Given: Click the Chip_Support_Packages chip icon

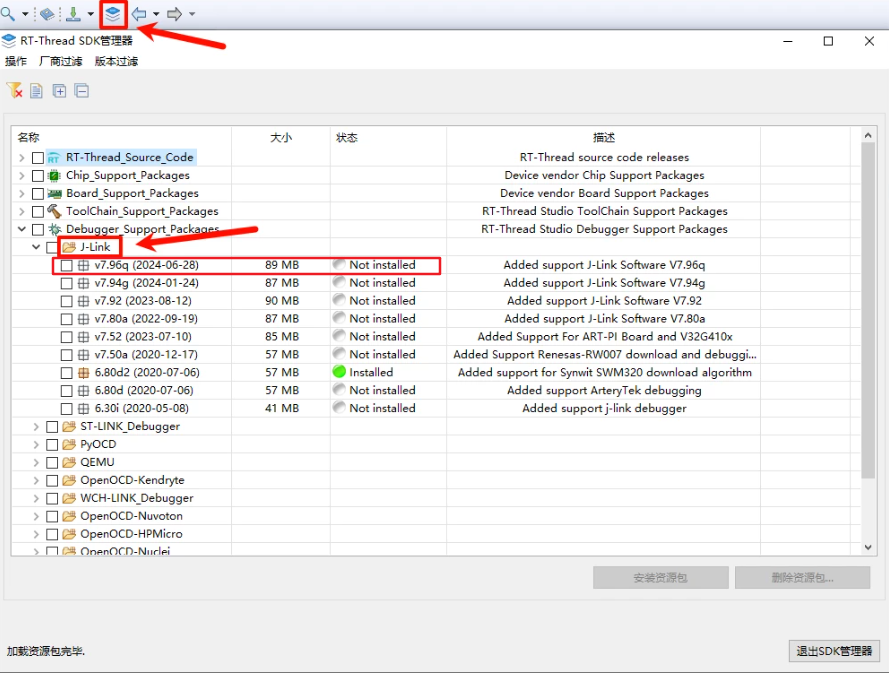Looking at the screenshot, I should point(54,176).
